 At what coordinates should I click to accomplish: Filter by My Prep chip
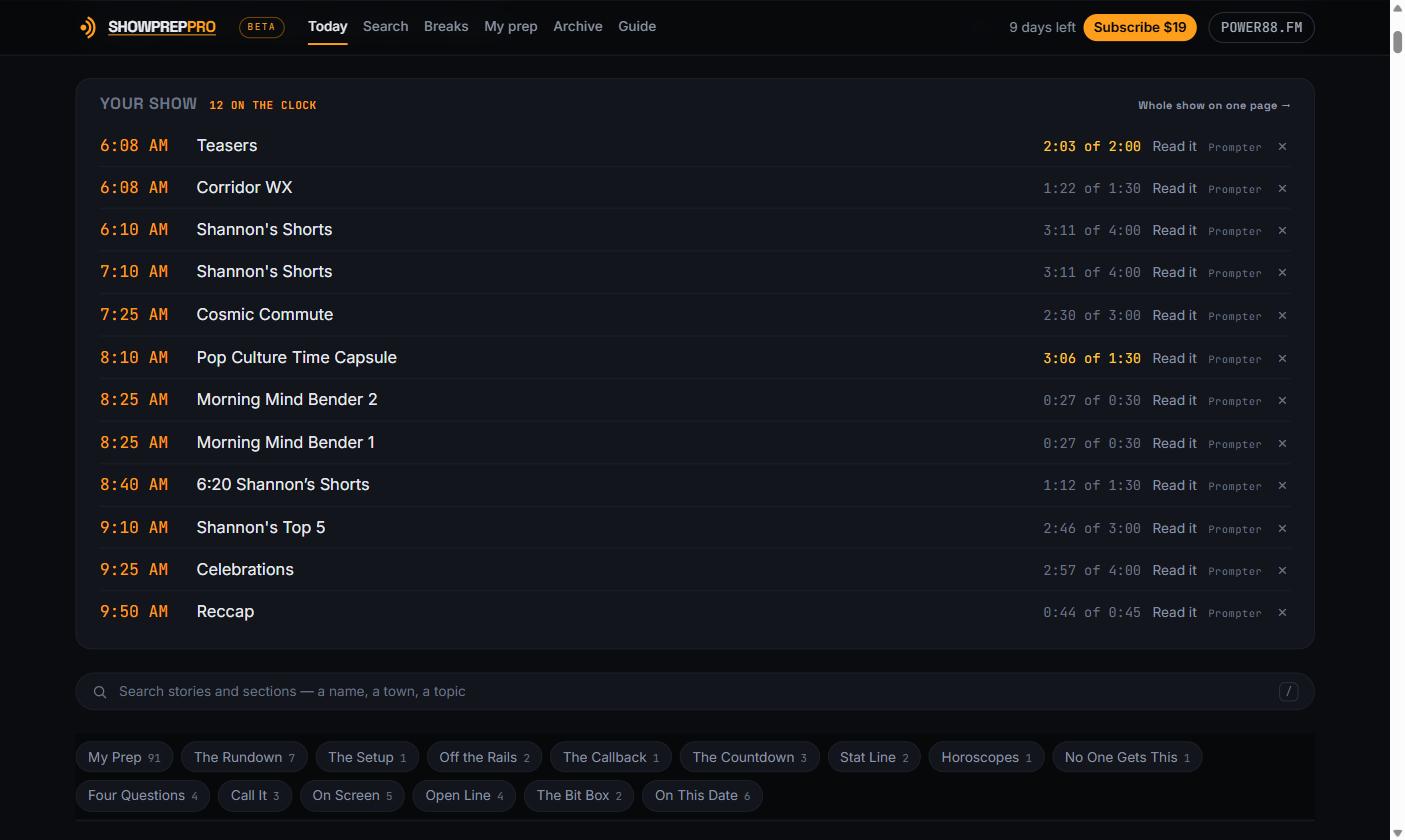point(124,757)
